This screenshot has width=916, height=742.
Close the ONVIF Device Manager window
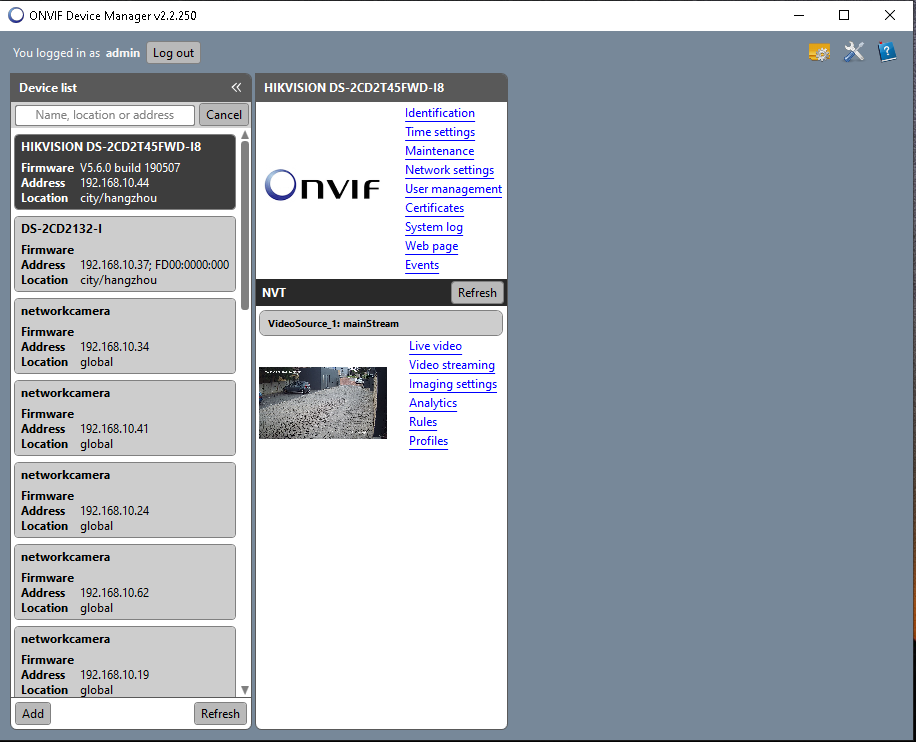(x=890, y=15)
